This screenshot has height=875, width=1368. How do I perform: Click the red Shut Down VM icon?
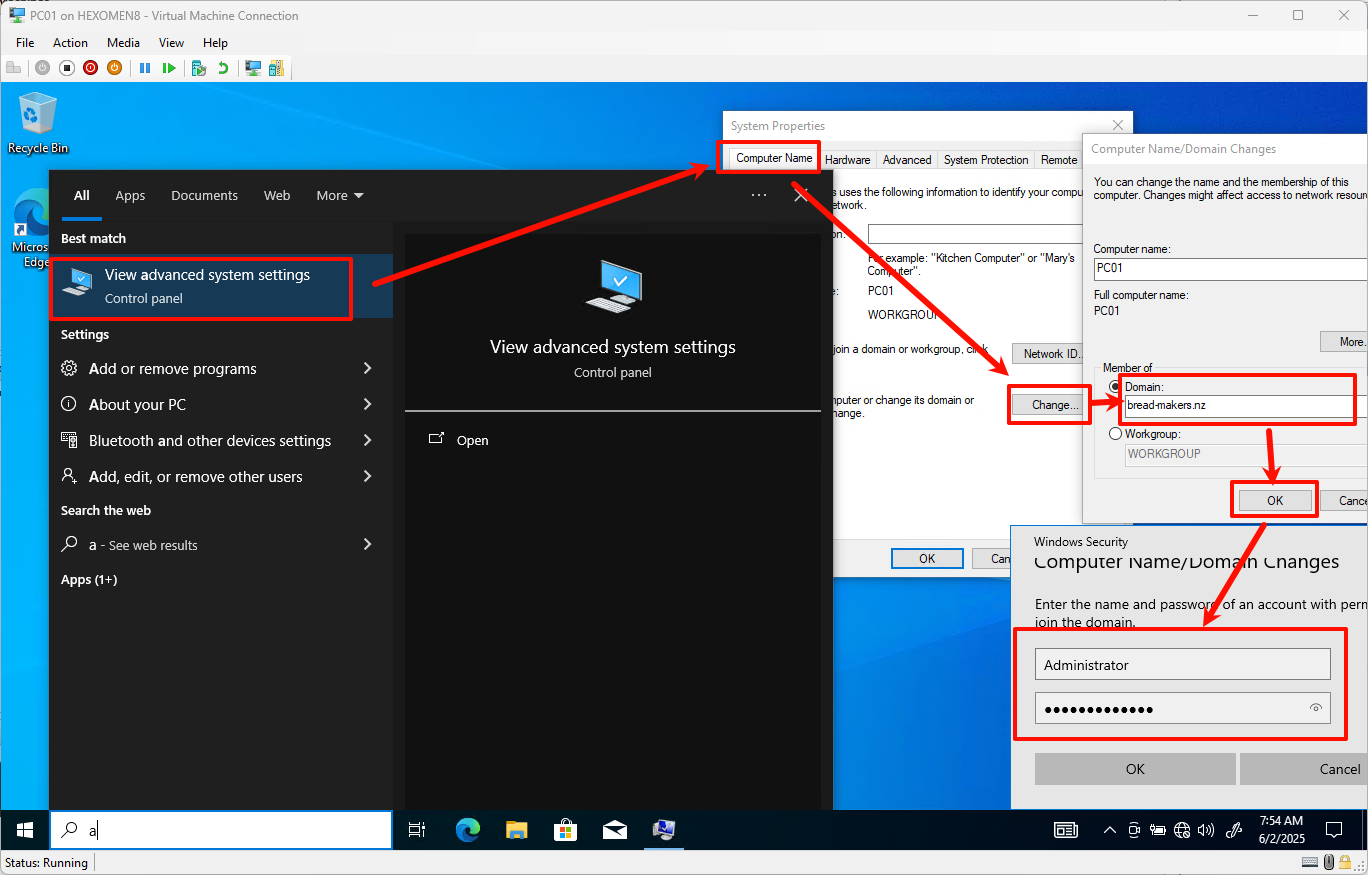(x=91, y=68)
